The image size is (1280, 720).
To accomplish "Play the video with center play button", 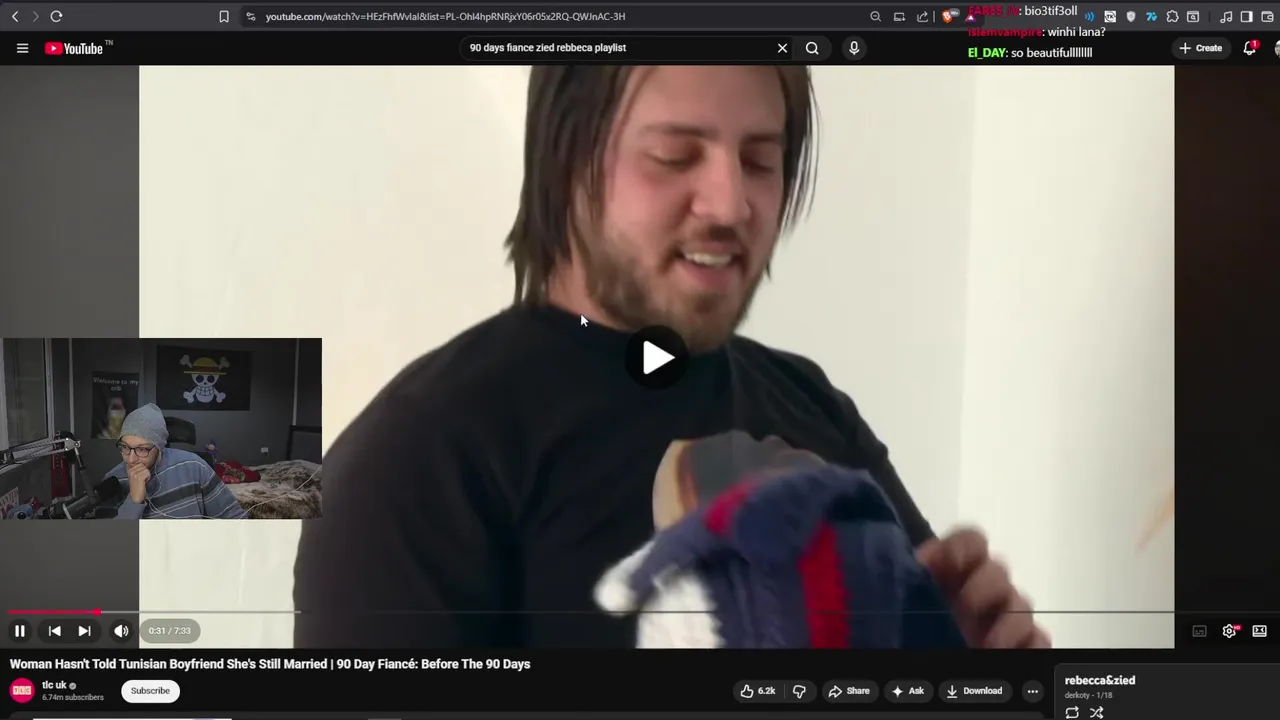I will point(657,358).
